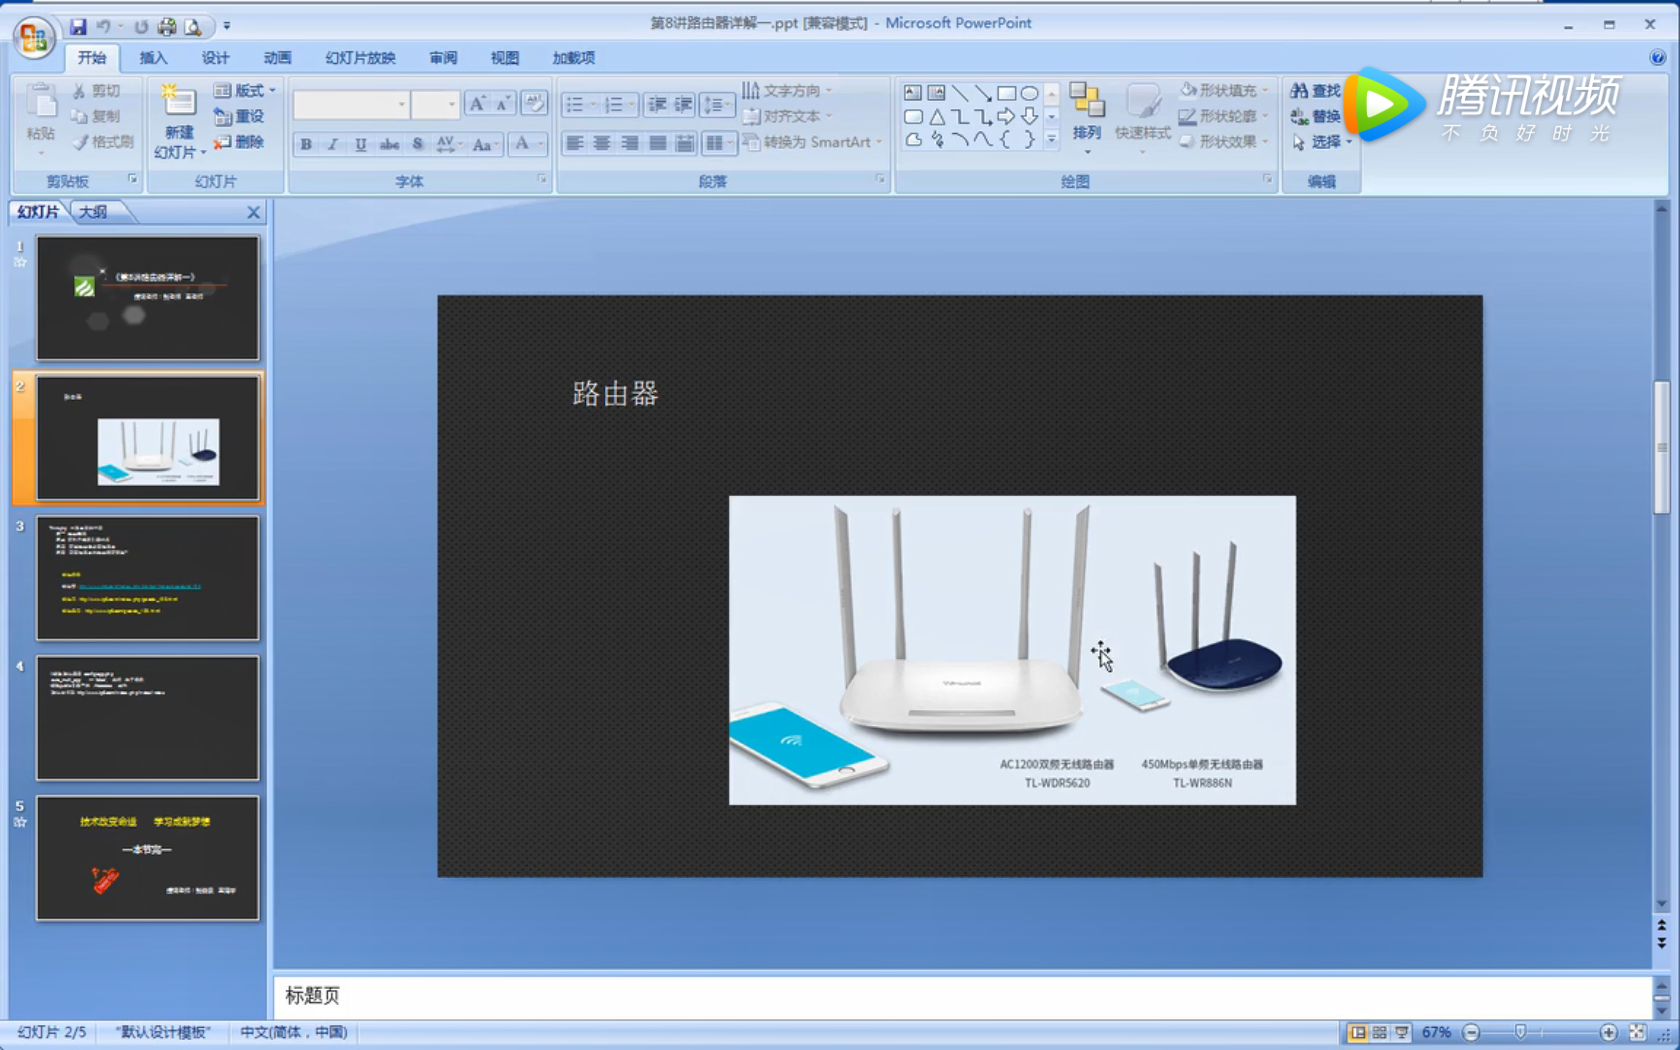
Task: Toggle Italic formatting
Action: coord(333,144)
